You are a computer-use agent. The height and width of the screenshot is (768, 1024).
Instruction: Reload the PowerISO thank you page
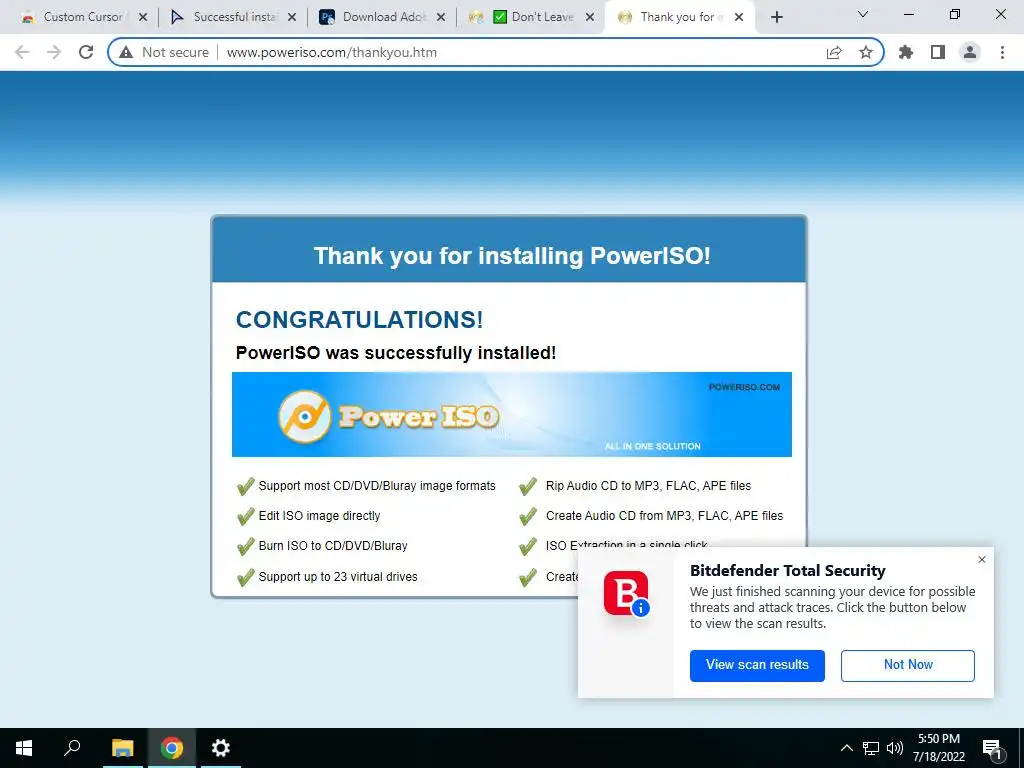86,52
